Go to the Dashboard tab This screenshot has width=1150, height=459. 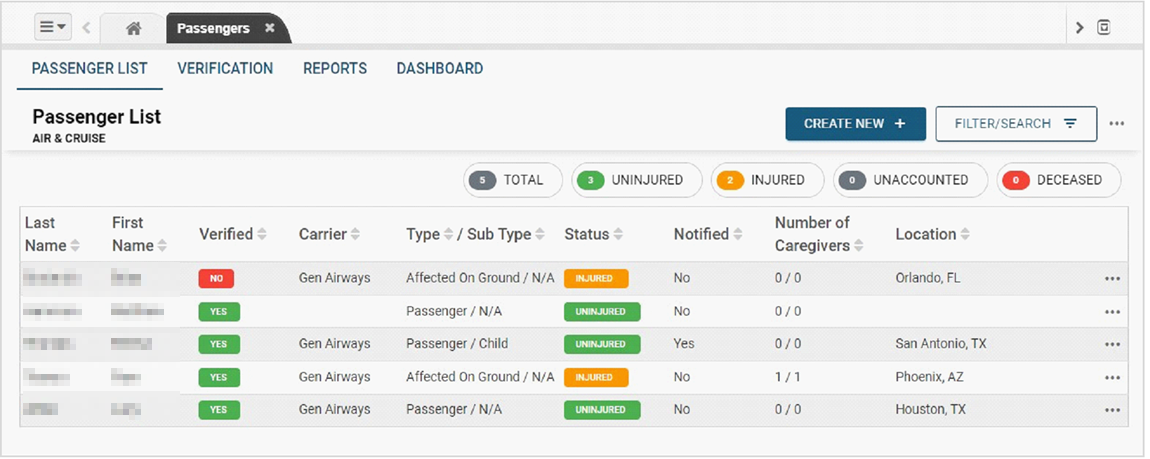pyautogui.click(x=439, y=69)
